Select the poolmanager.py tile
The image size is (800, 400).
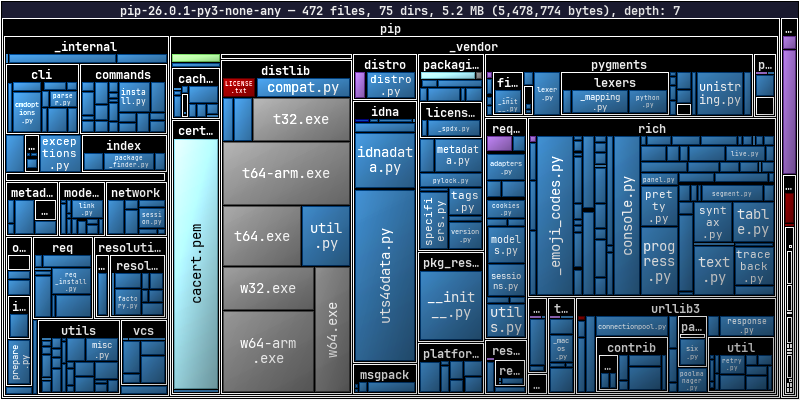(692, 380)
